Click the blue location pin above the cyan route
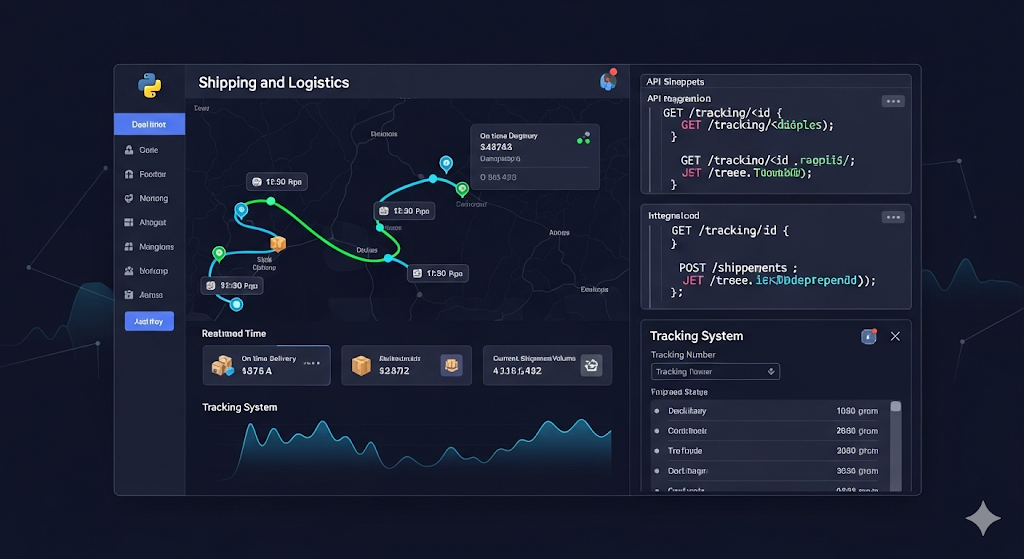1024x559 pixels. coord(446,163)
